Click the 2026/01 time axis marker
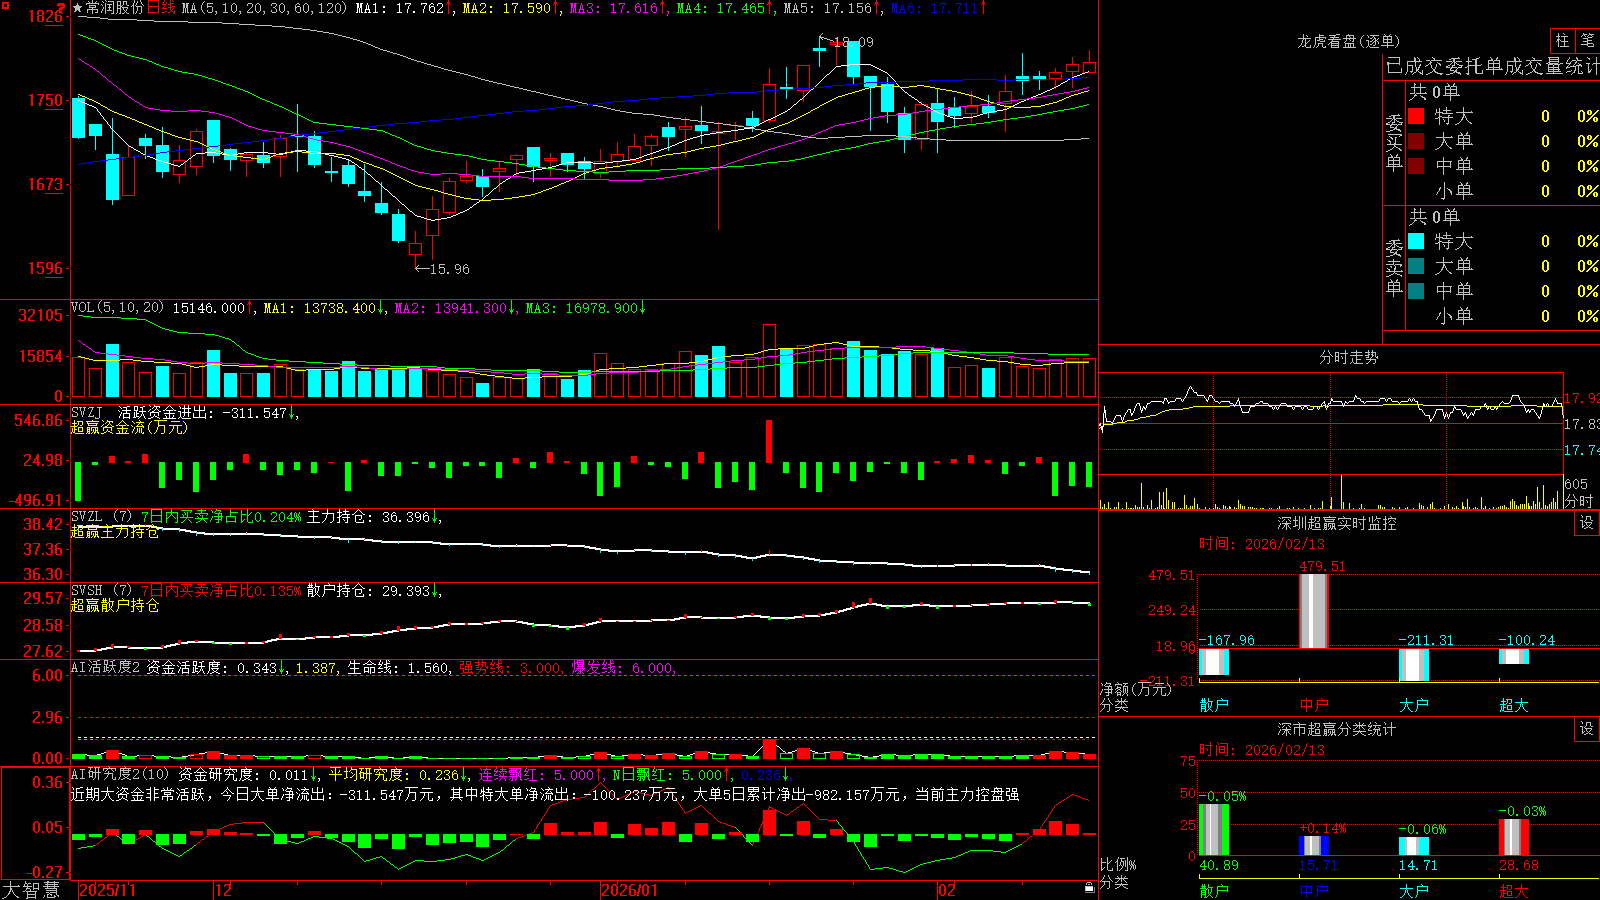This screenshot has height=900, width=1600. point(630,890)
